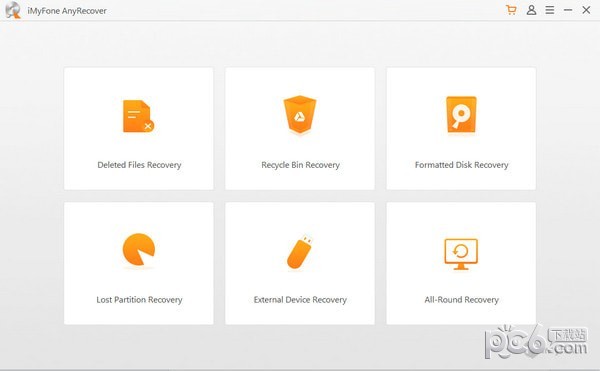Click the Deleted Files Recovery document icon
This screenshot has width=600, height=371.
tap(139, 116)
